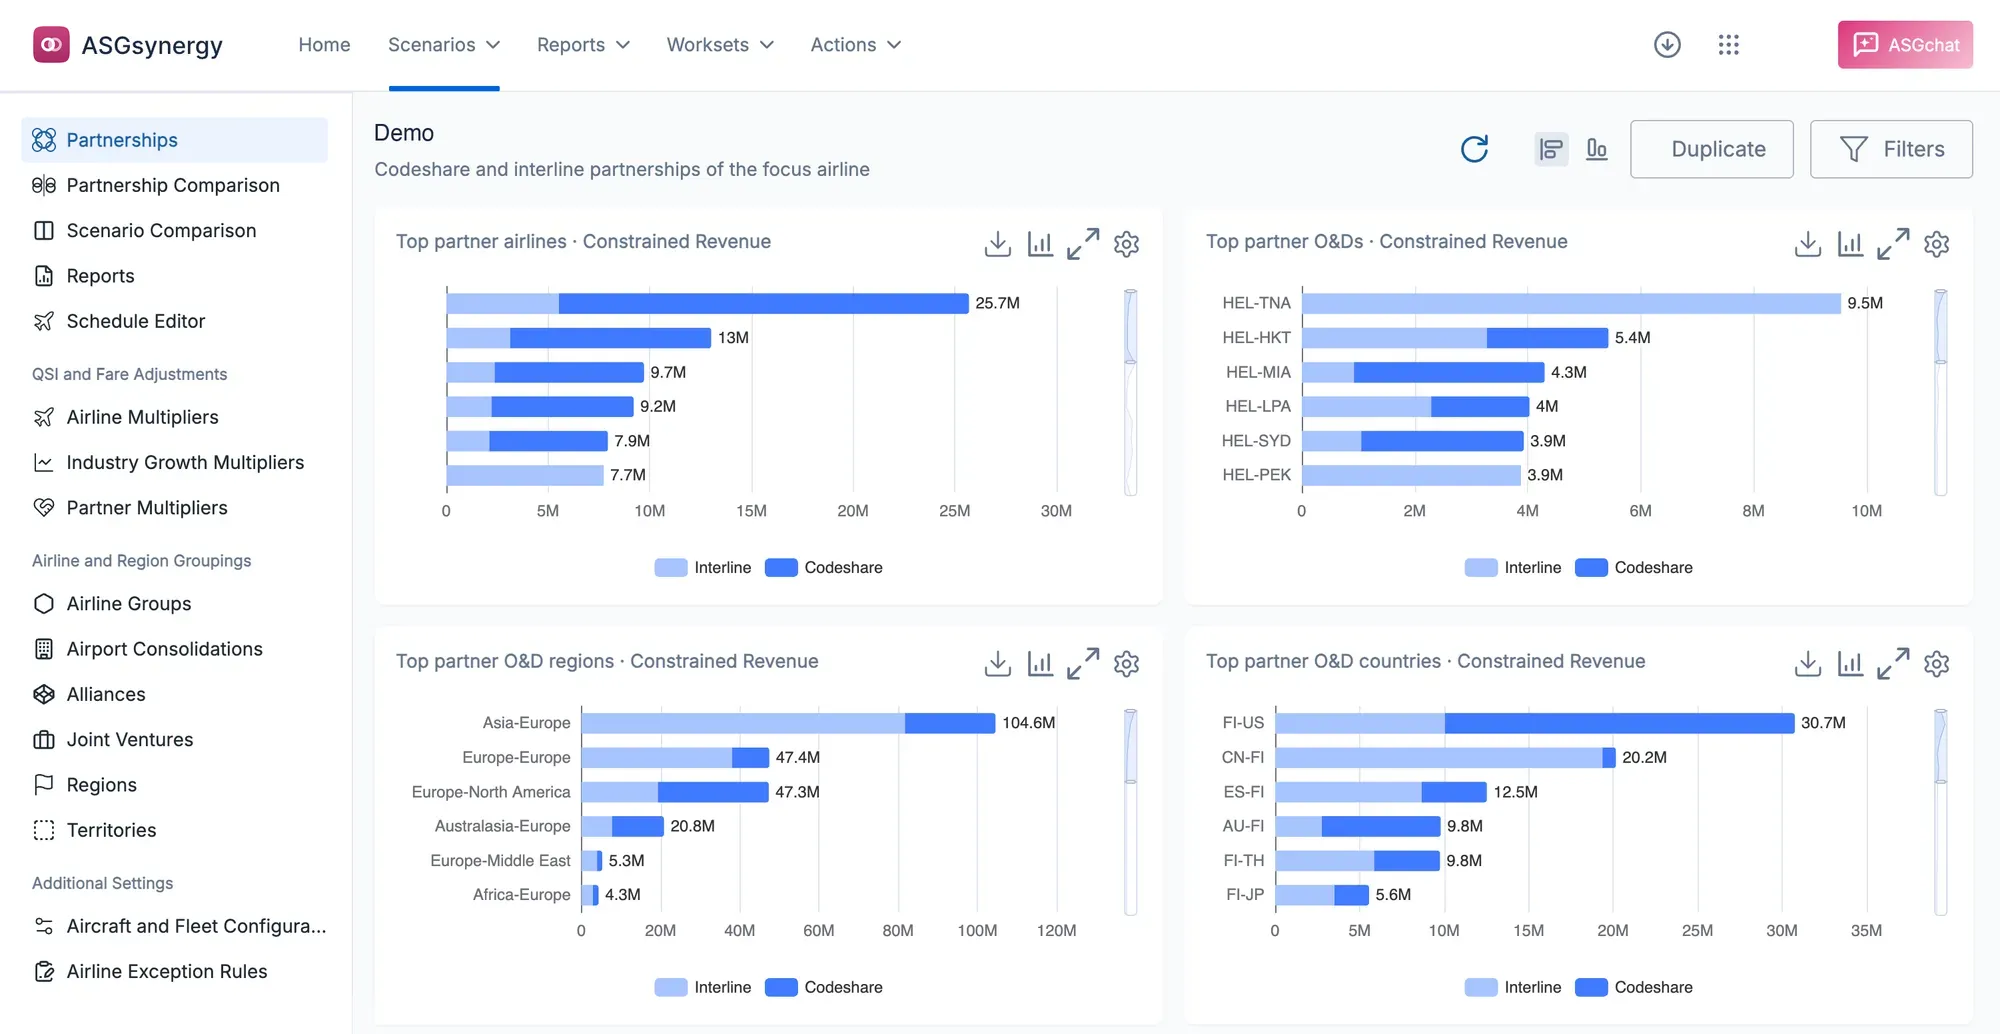Change chart type for Top partner airlines
Screen dimensions: 2000x1034
pos(1040,244)
